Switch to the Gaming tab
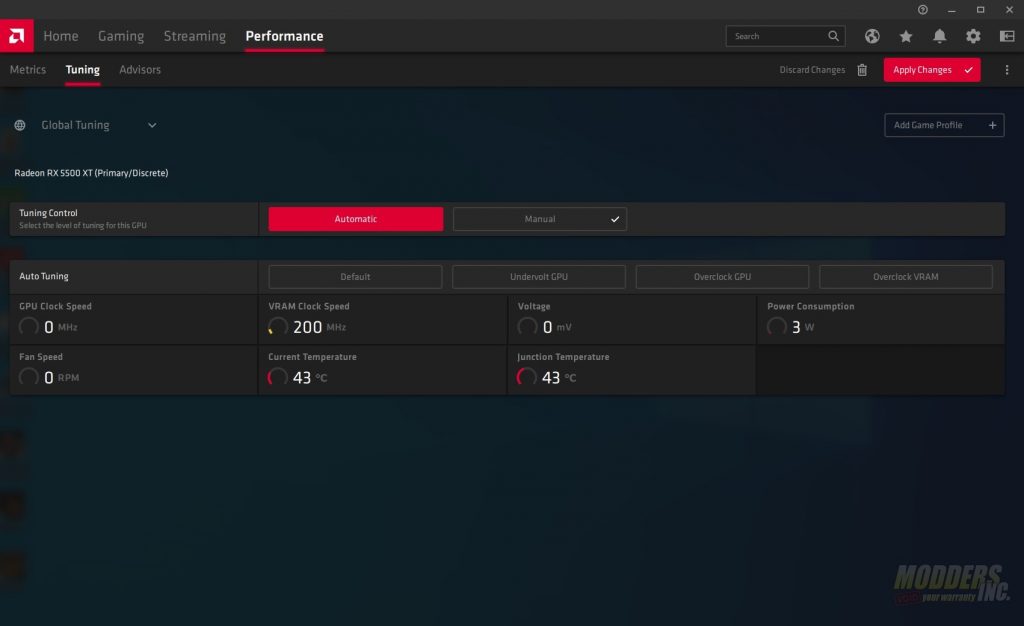 coord(121,36)
